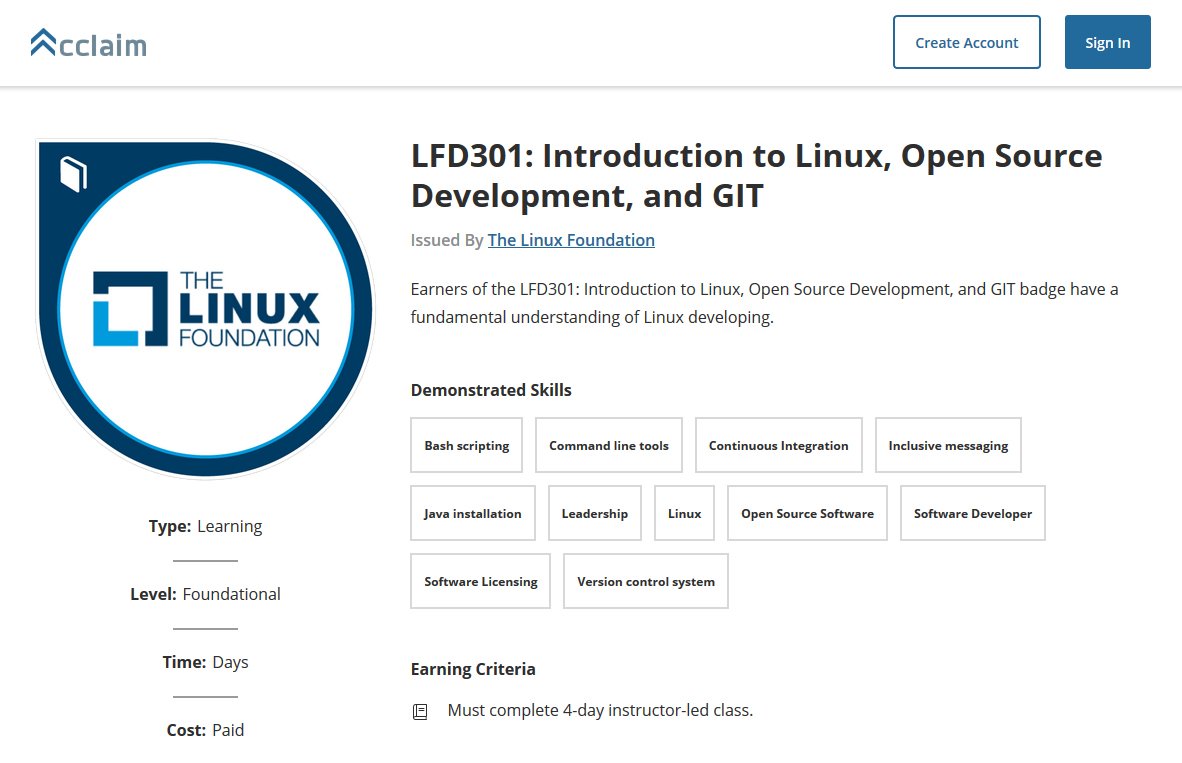This screenshot has width=1182, height=763.
Task: Click the Inclusive messaging skill tag
Action: 948,445
